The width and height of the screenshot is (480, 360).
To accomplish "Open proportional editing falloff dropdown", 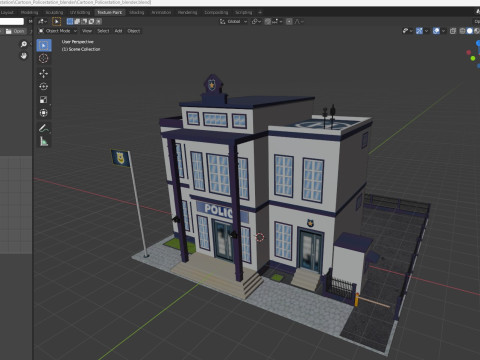I will pos(299,22).
